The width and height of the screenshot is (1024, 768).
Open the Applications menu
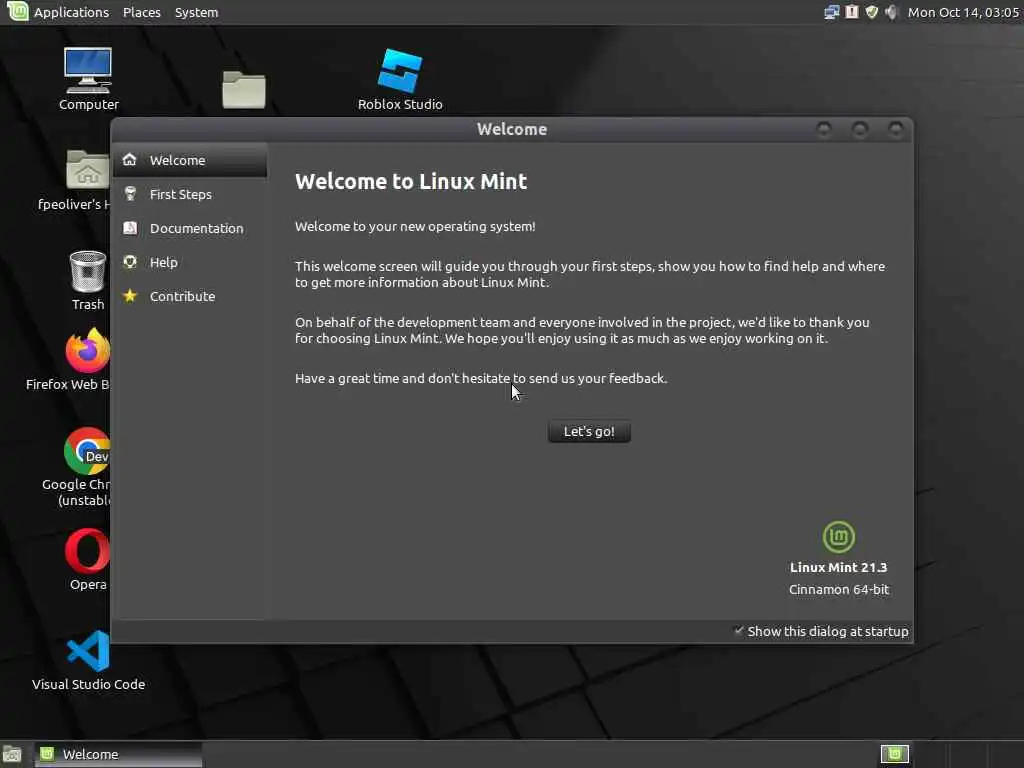[x=71, y=12]
